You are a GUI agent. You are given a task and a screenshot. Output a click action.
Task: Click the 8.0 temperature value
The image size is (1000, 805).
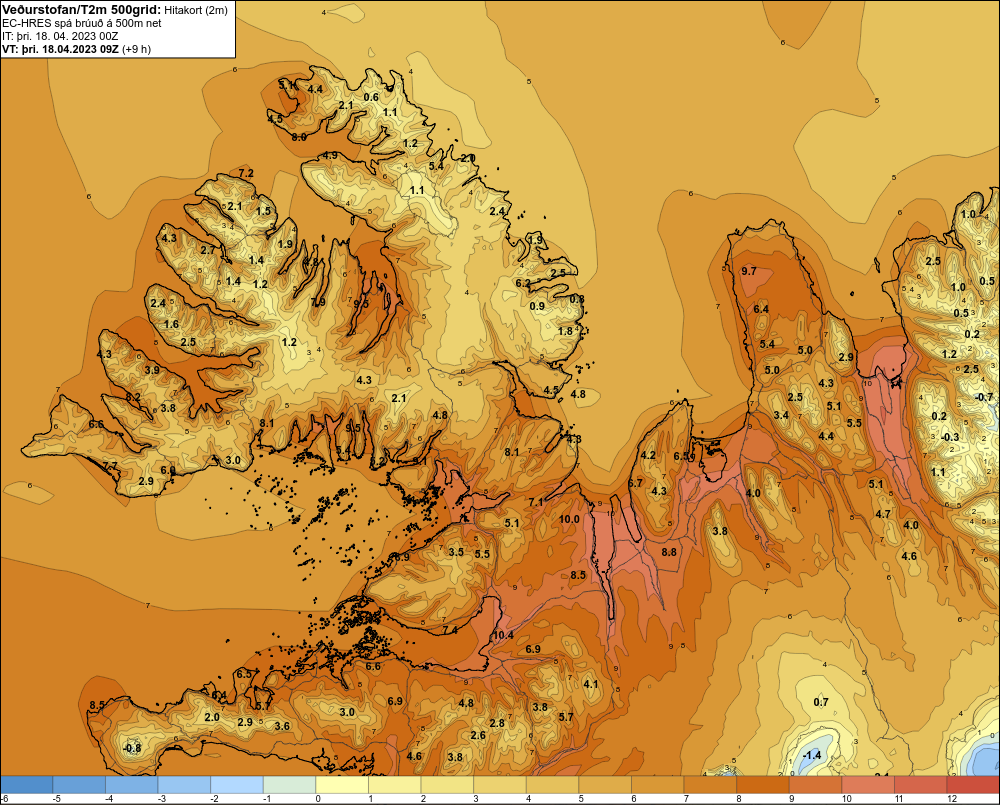299,137
